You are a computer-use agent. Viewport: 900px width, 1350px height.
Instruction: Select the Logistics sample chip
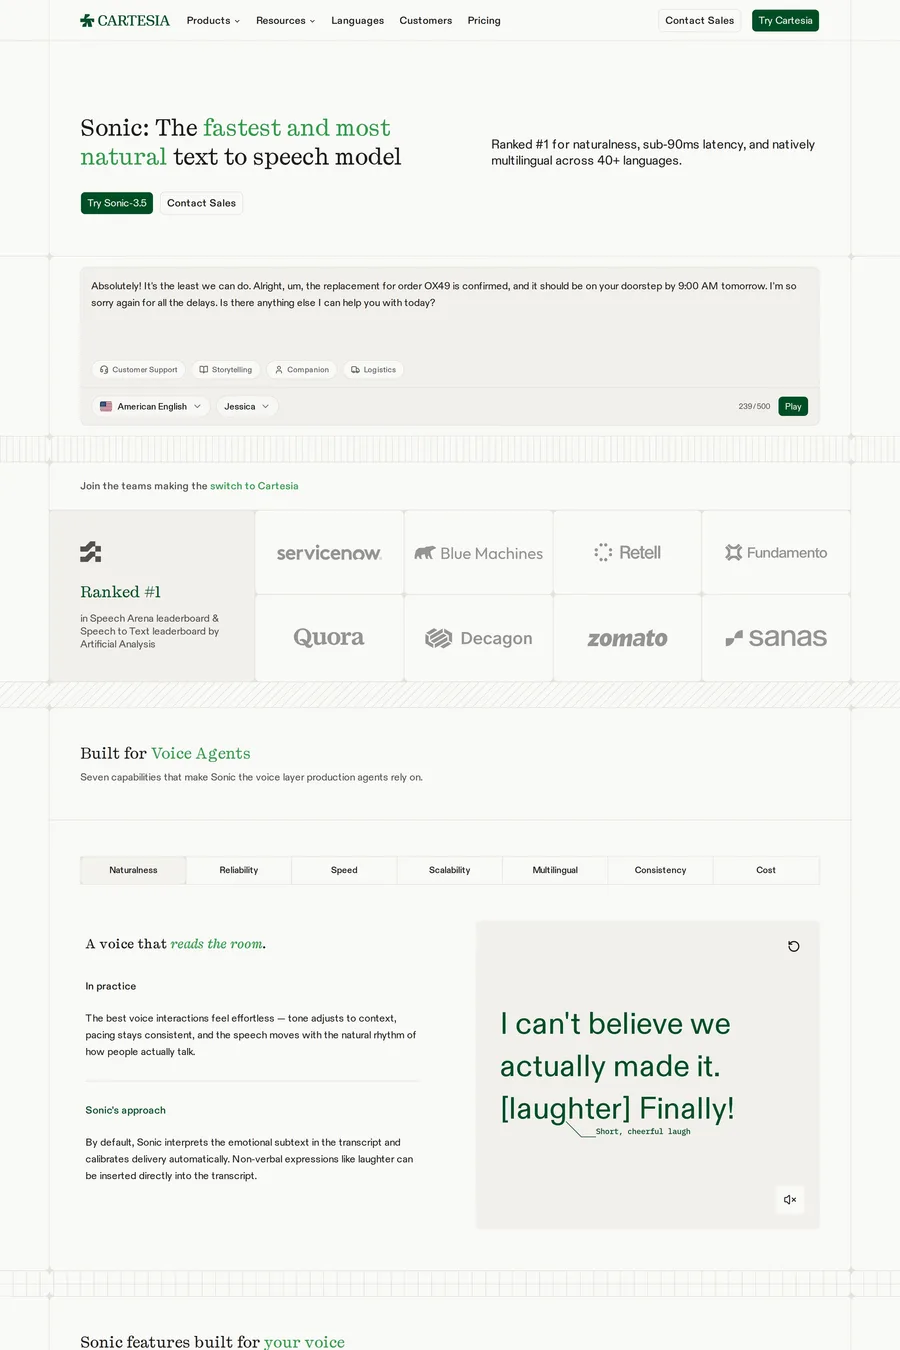[x=374, y=370]
